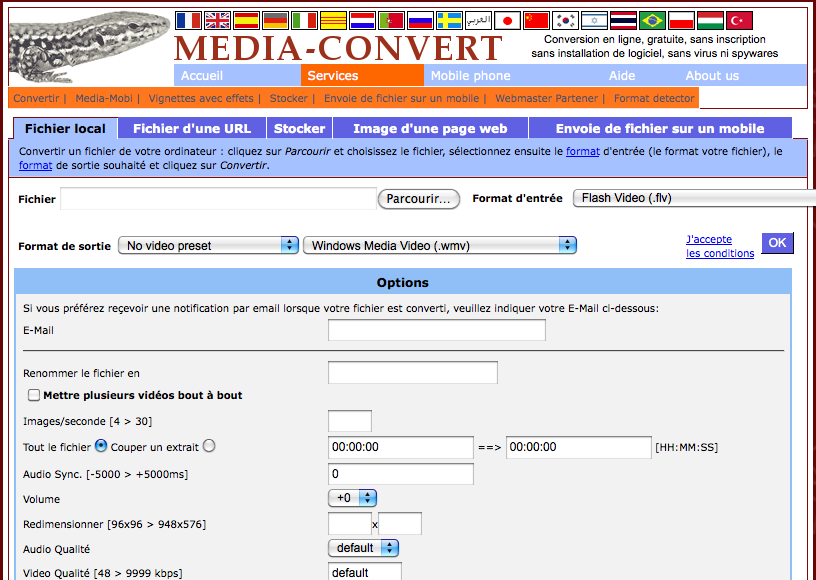Choose the Arabic language icon
Viewport: 816px width, 580px height.
coord(478,20)
